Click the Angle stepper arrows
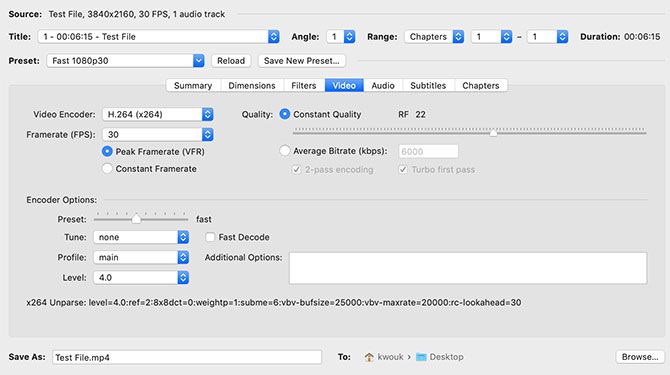Screen dimensions: 670x375 click(349, 37)
